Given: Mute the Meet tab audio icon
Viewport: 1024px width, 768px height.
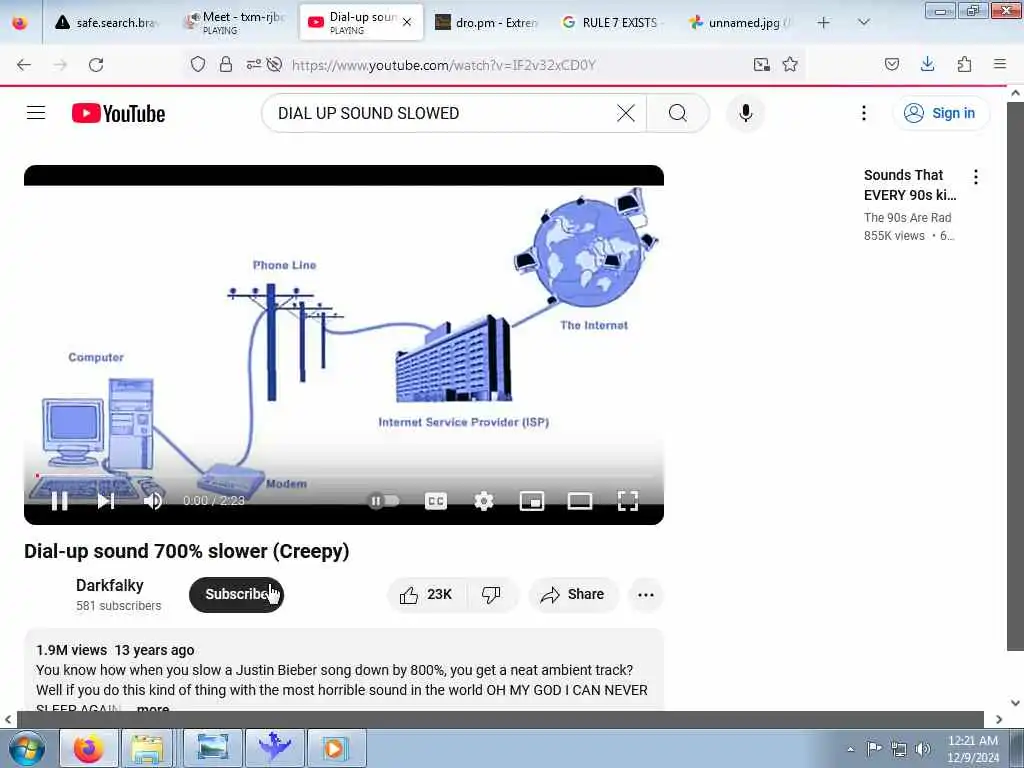Looking at the screenshot, I should coord(193,20).
